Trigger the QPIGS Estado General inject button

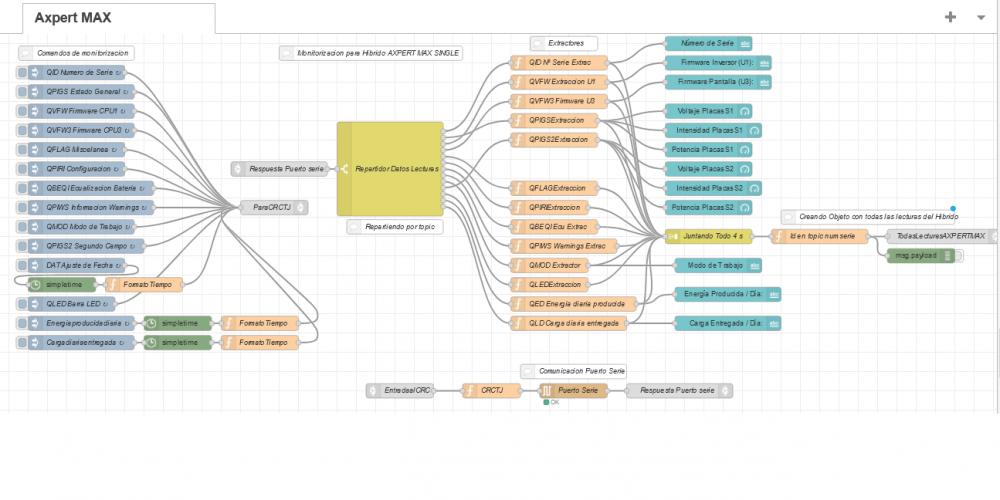coord(22,92)
